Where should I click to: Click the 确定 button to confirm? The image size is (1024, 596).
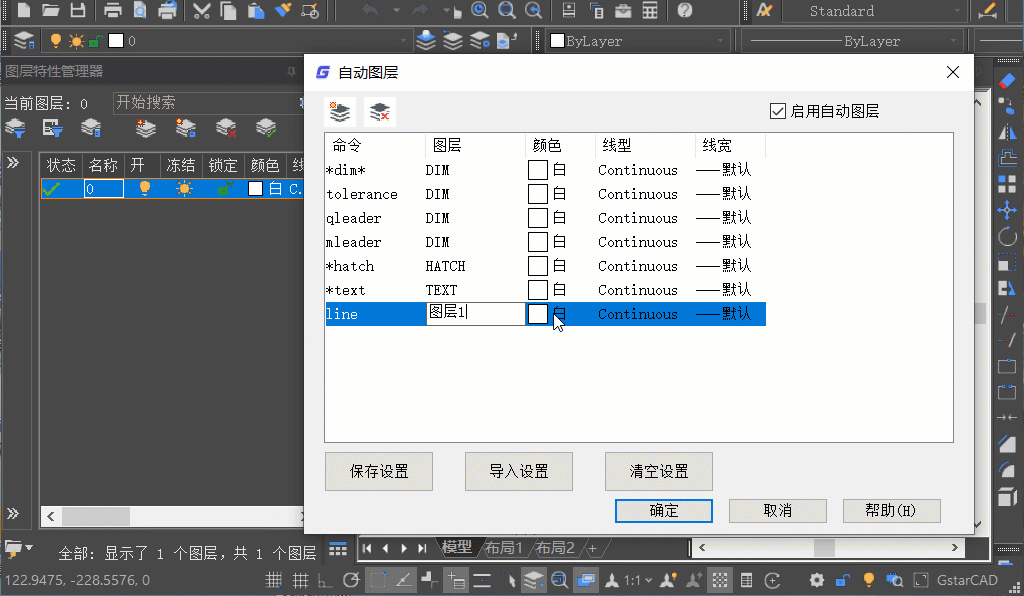click(x=663, y=511)
